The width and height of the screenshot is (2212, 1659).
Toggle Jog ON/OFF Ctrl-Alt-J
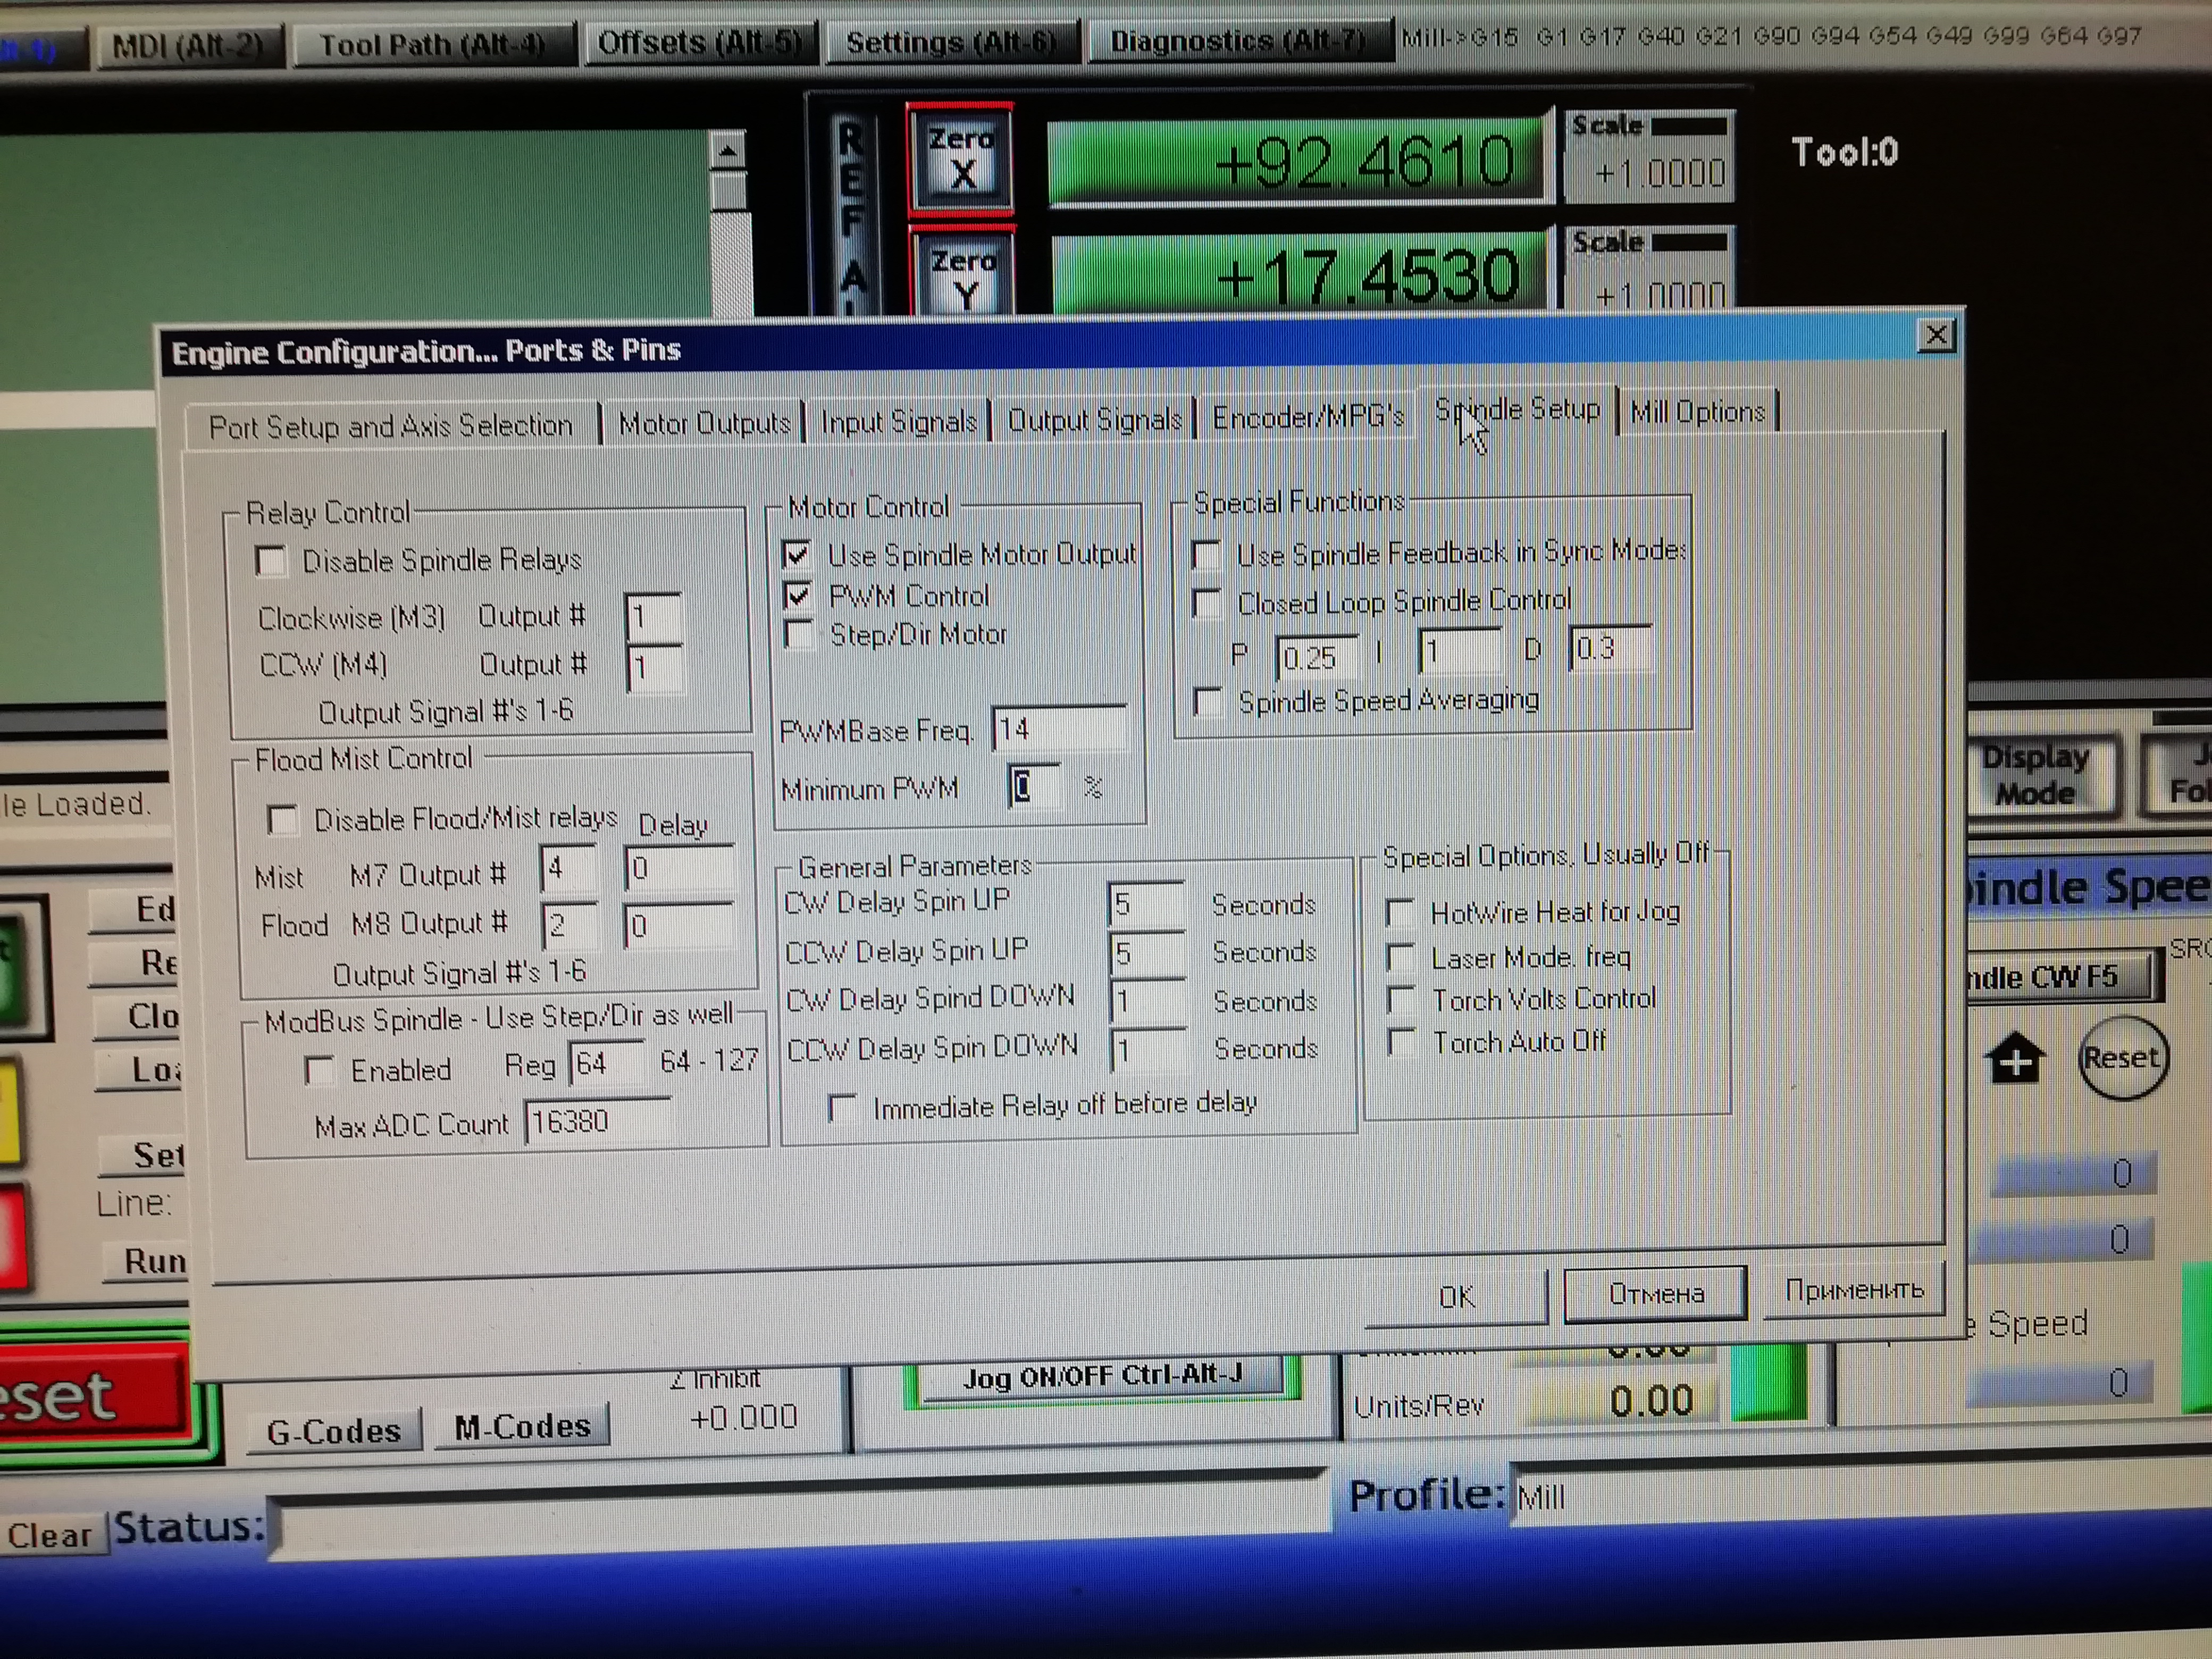pos(1101,1378)
